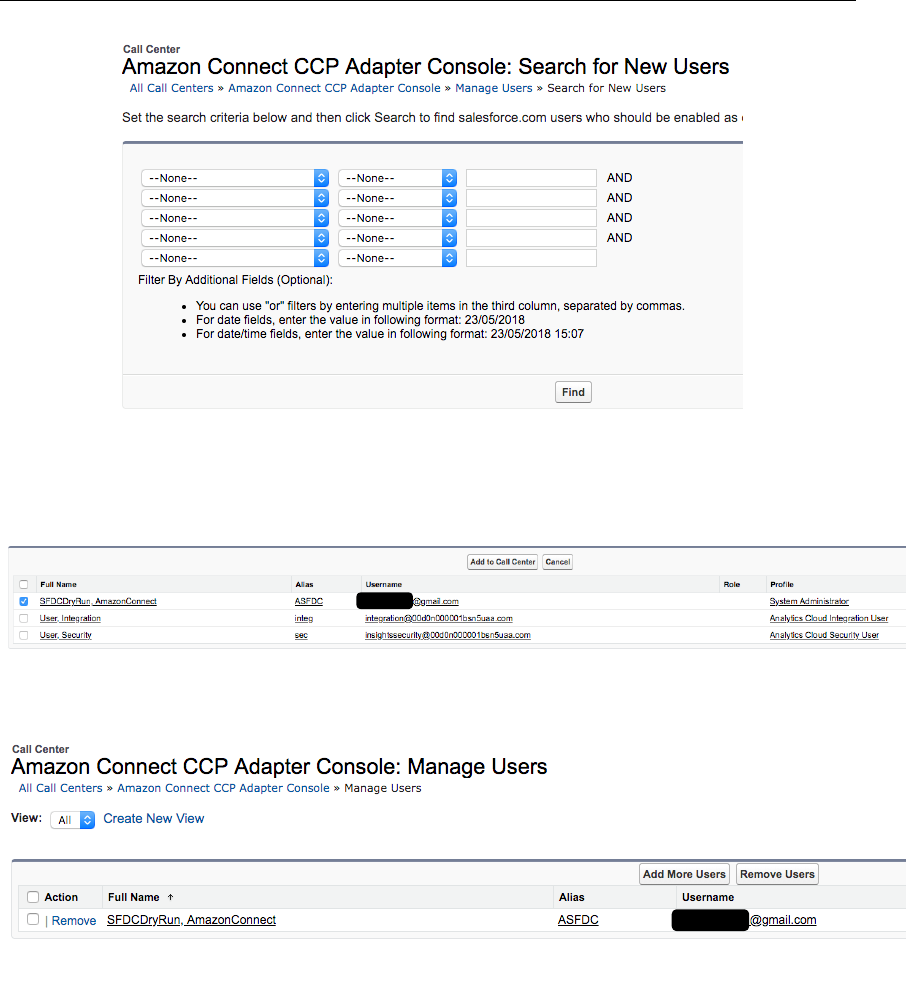Open the fourth row field filter dropdown
Screen dimensions: 906x994
[235, 238]
